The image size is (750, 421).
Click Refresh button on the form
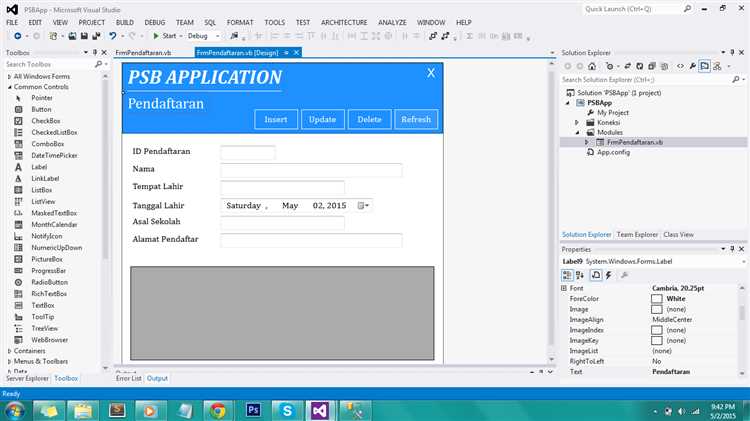tap(416, 120)
